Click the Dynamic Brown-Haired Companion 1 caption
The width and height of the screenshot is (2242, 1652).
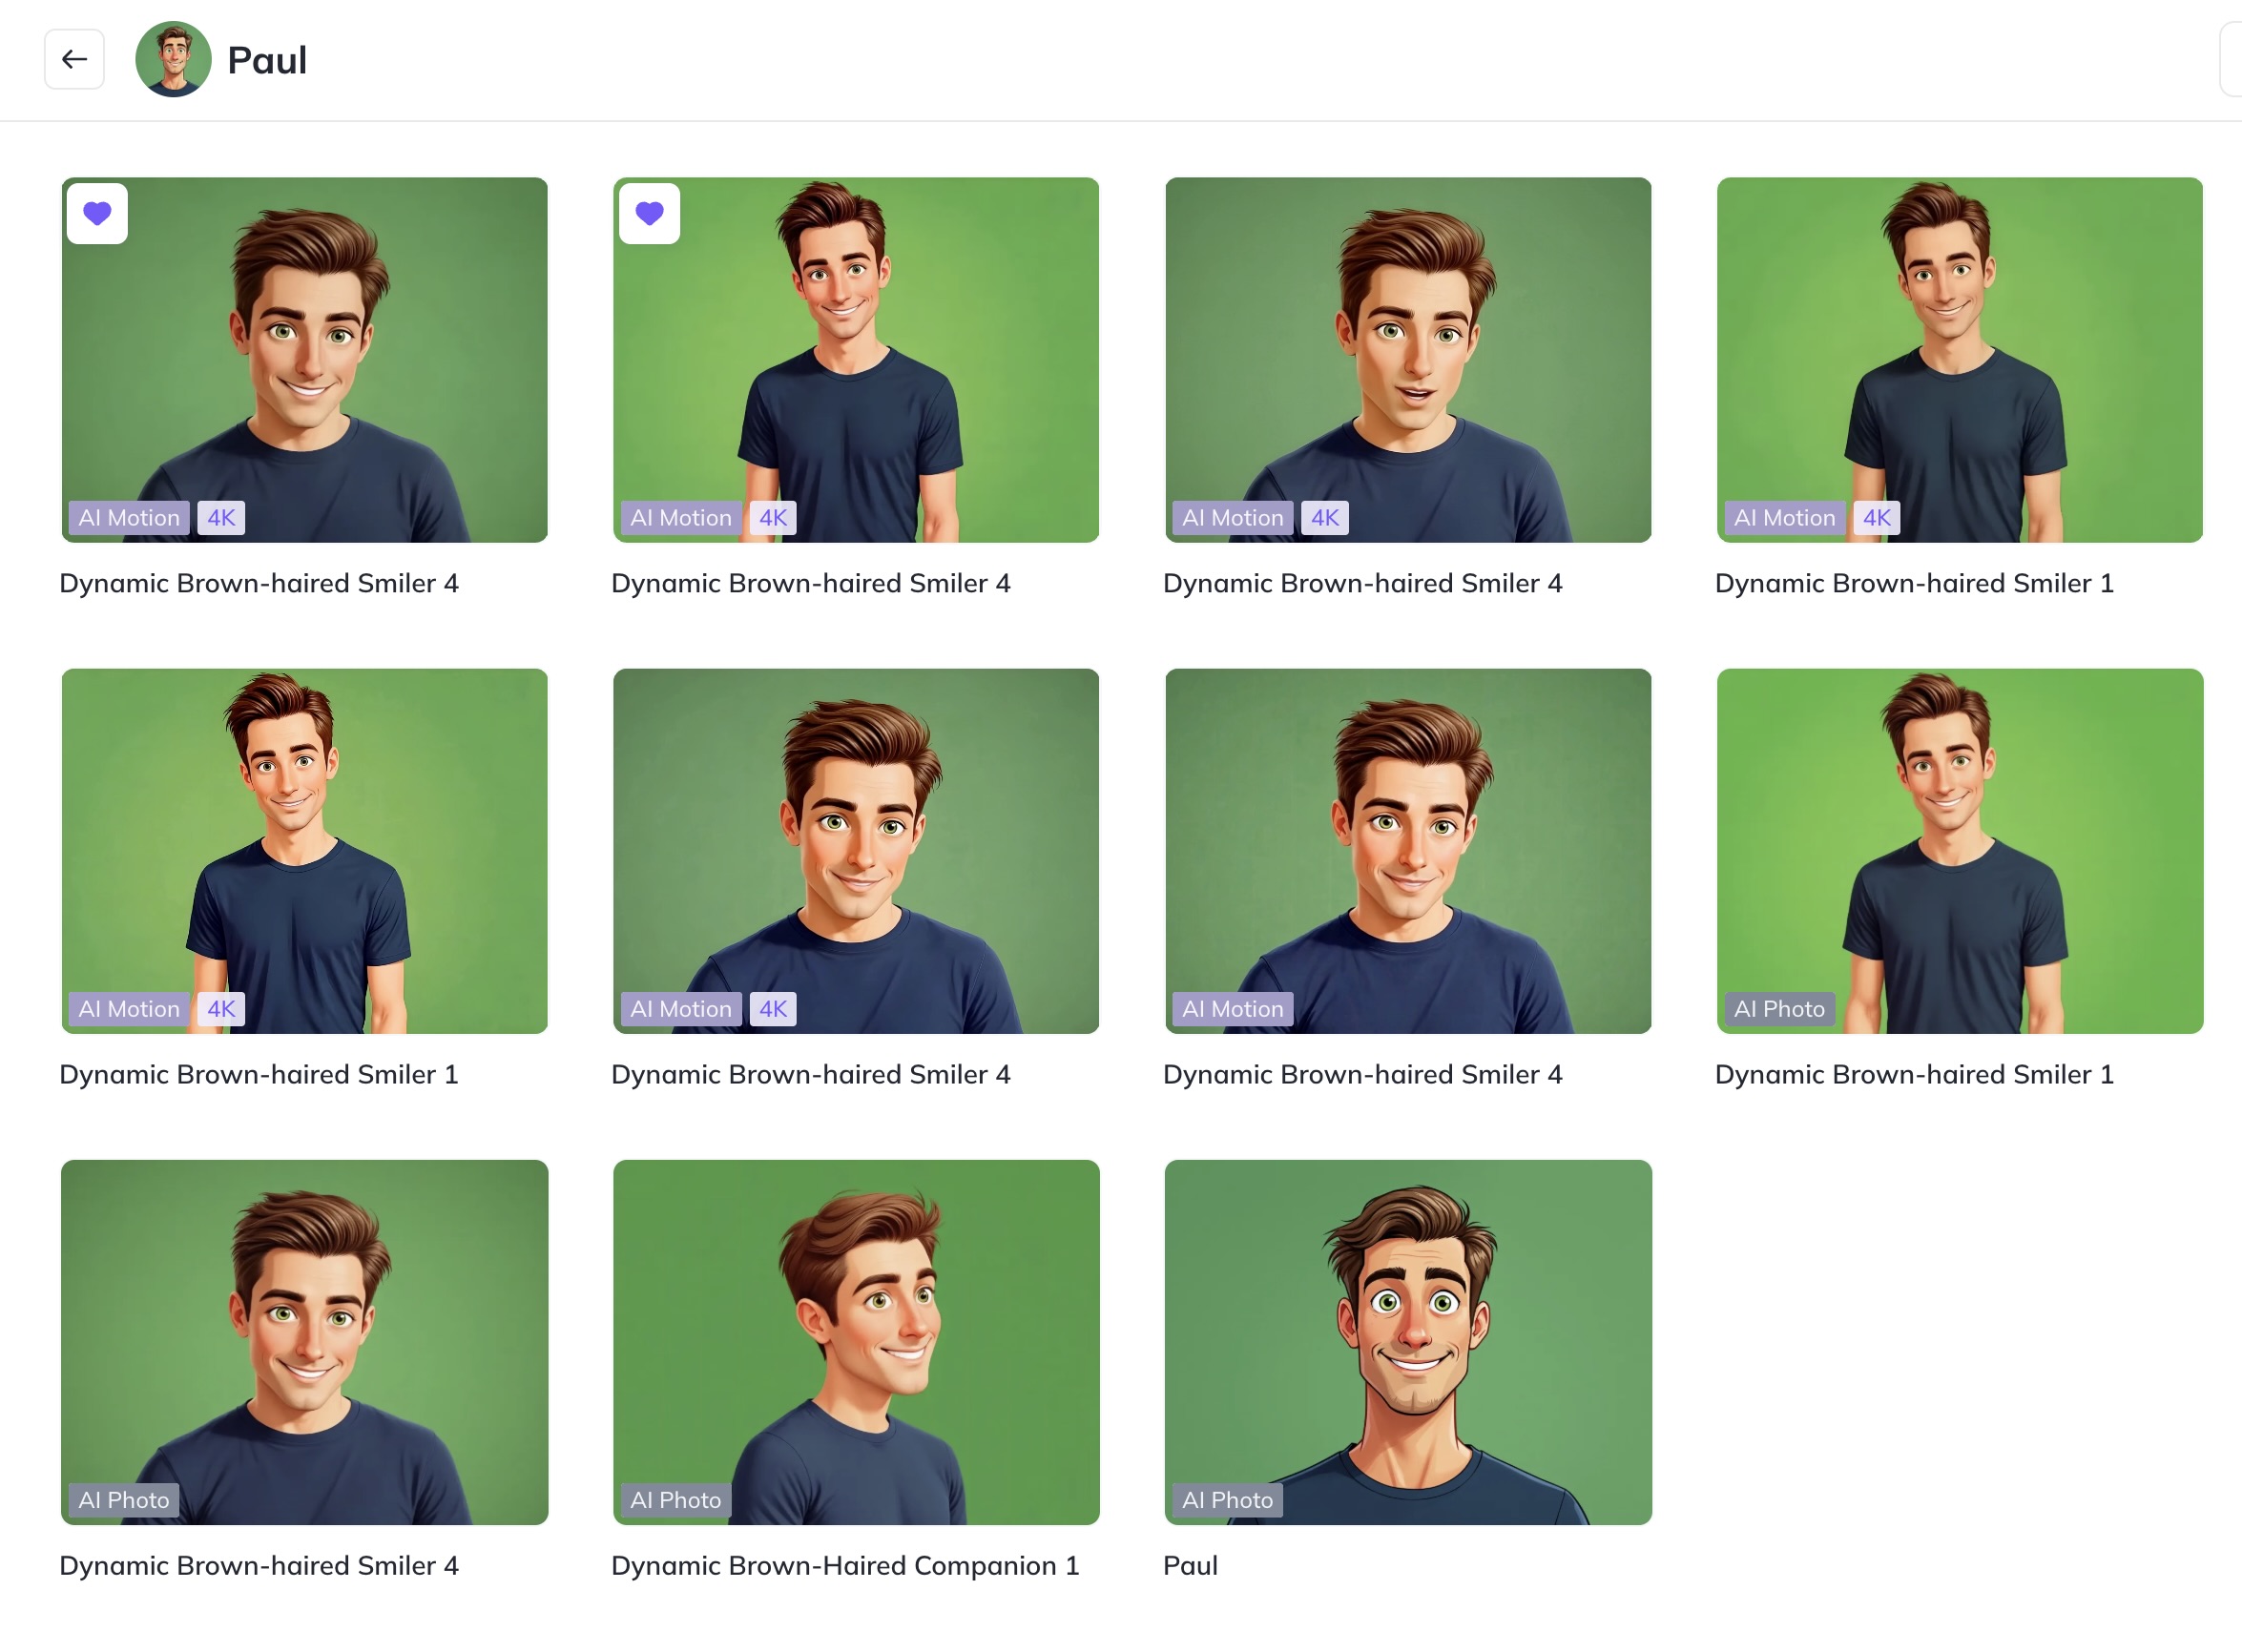click(845, 1565)
